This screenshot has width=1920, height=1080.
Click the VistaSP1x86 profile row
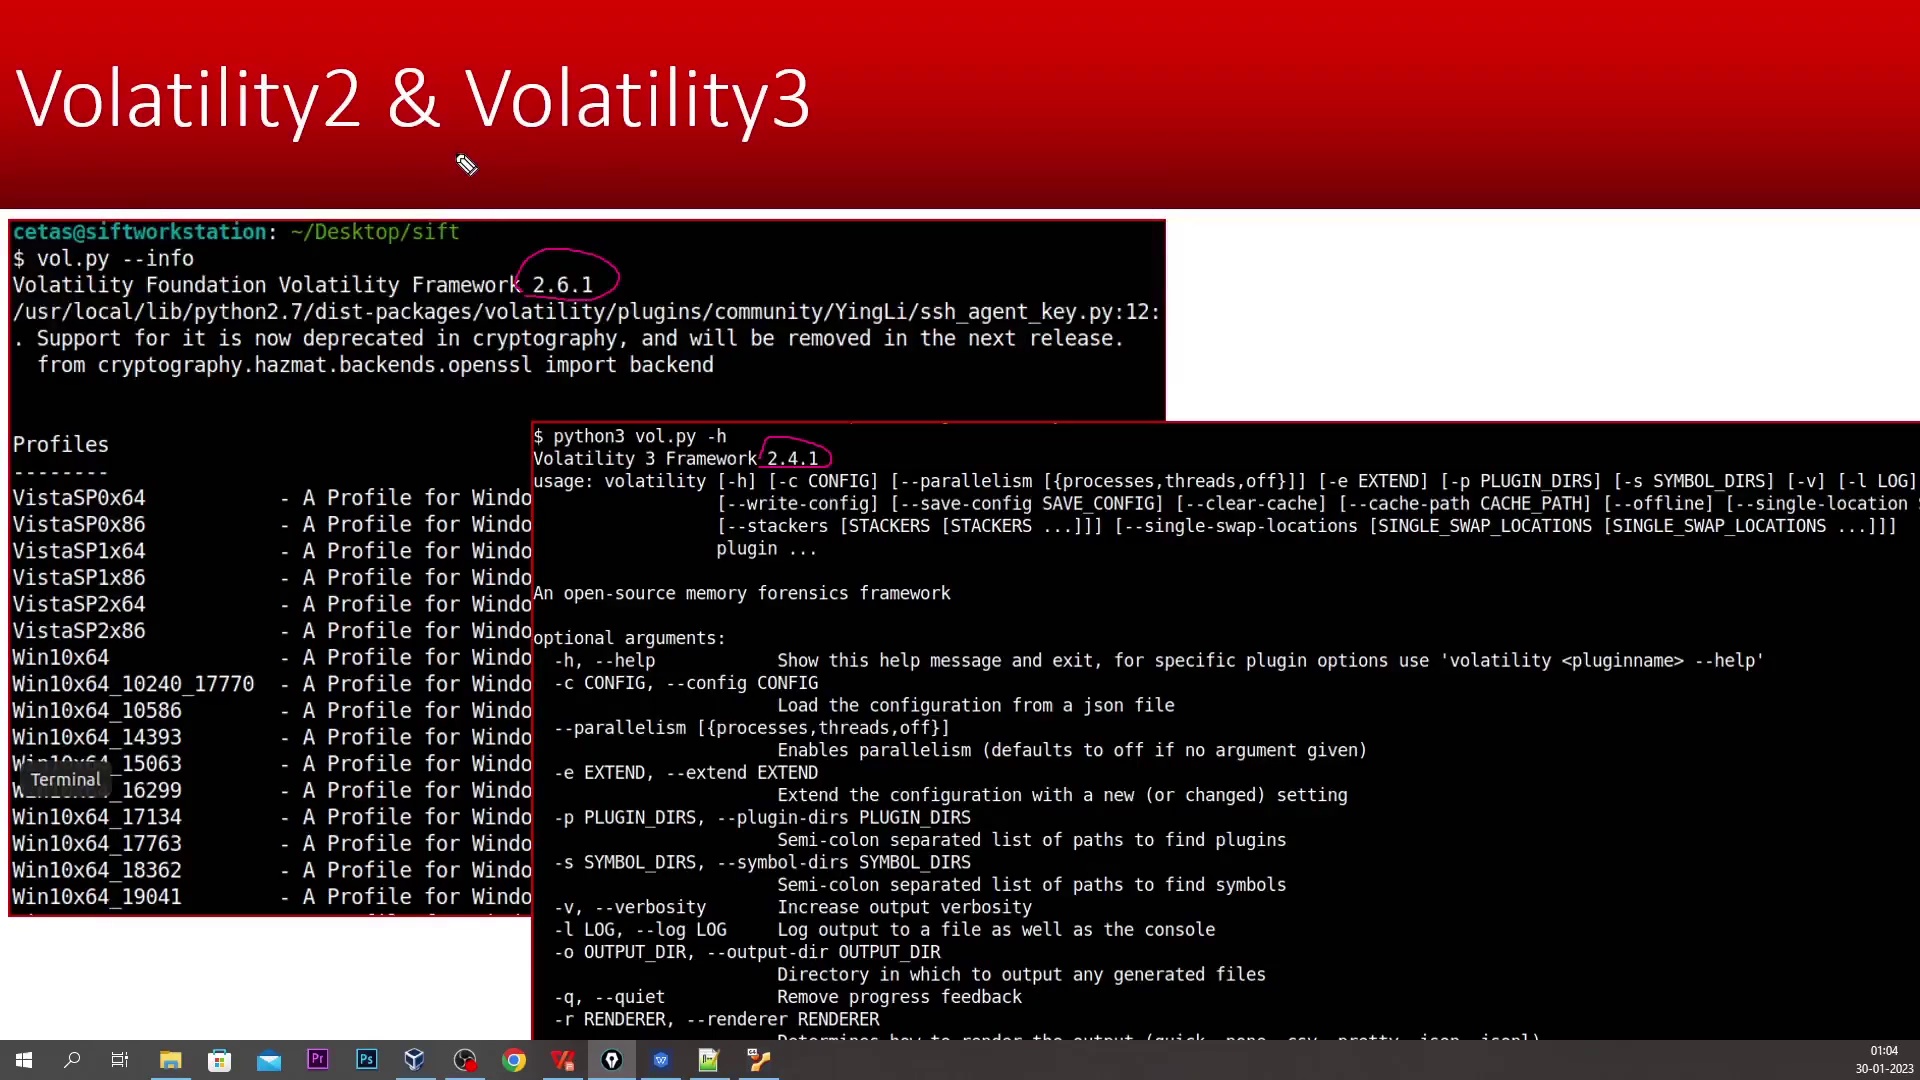click(272, 578)
